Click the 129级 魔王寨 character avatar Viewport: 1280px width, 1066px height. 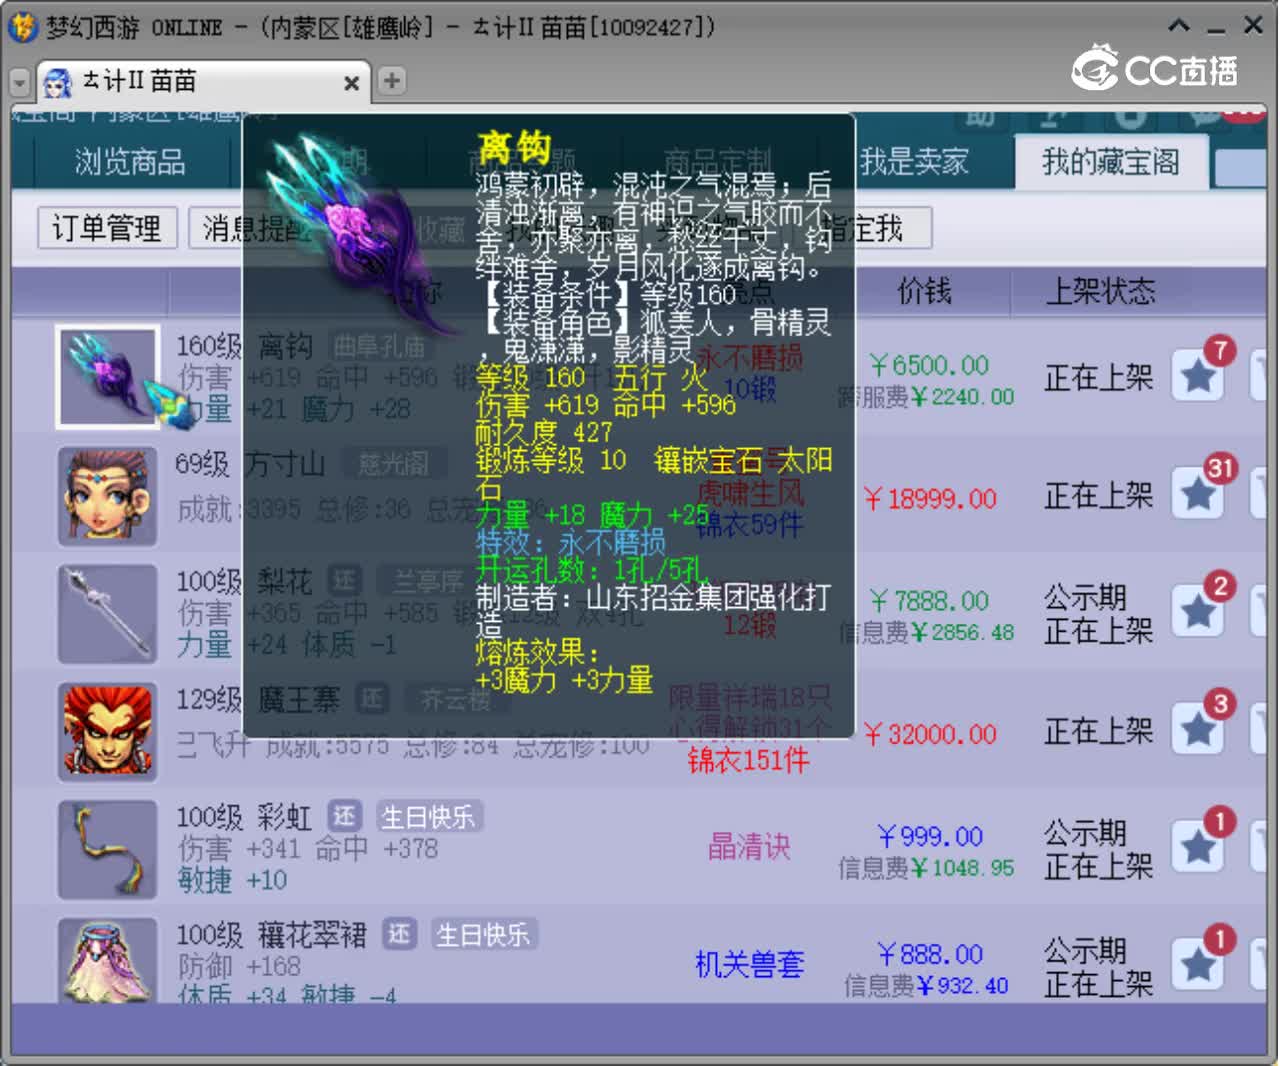(107, 731)
